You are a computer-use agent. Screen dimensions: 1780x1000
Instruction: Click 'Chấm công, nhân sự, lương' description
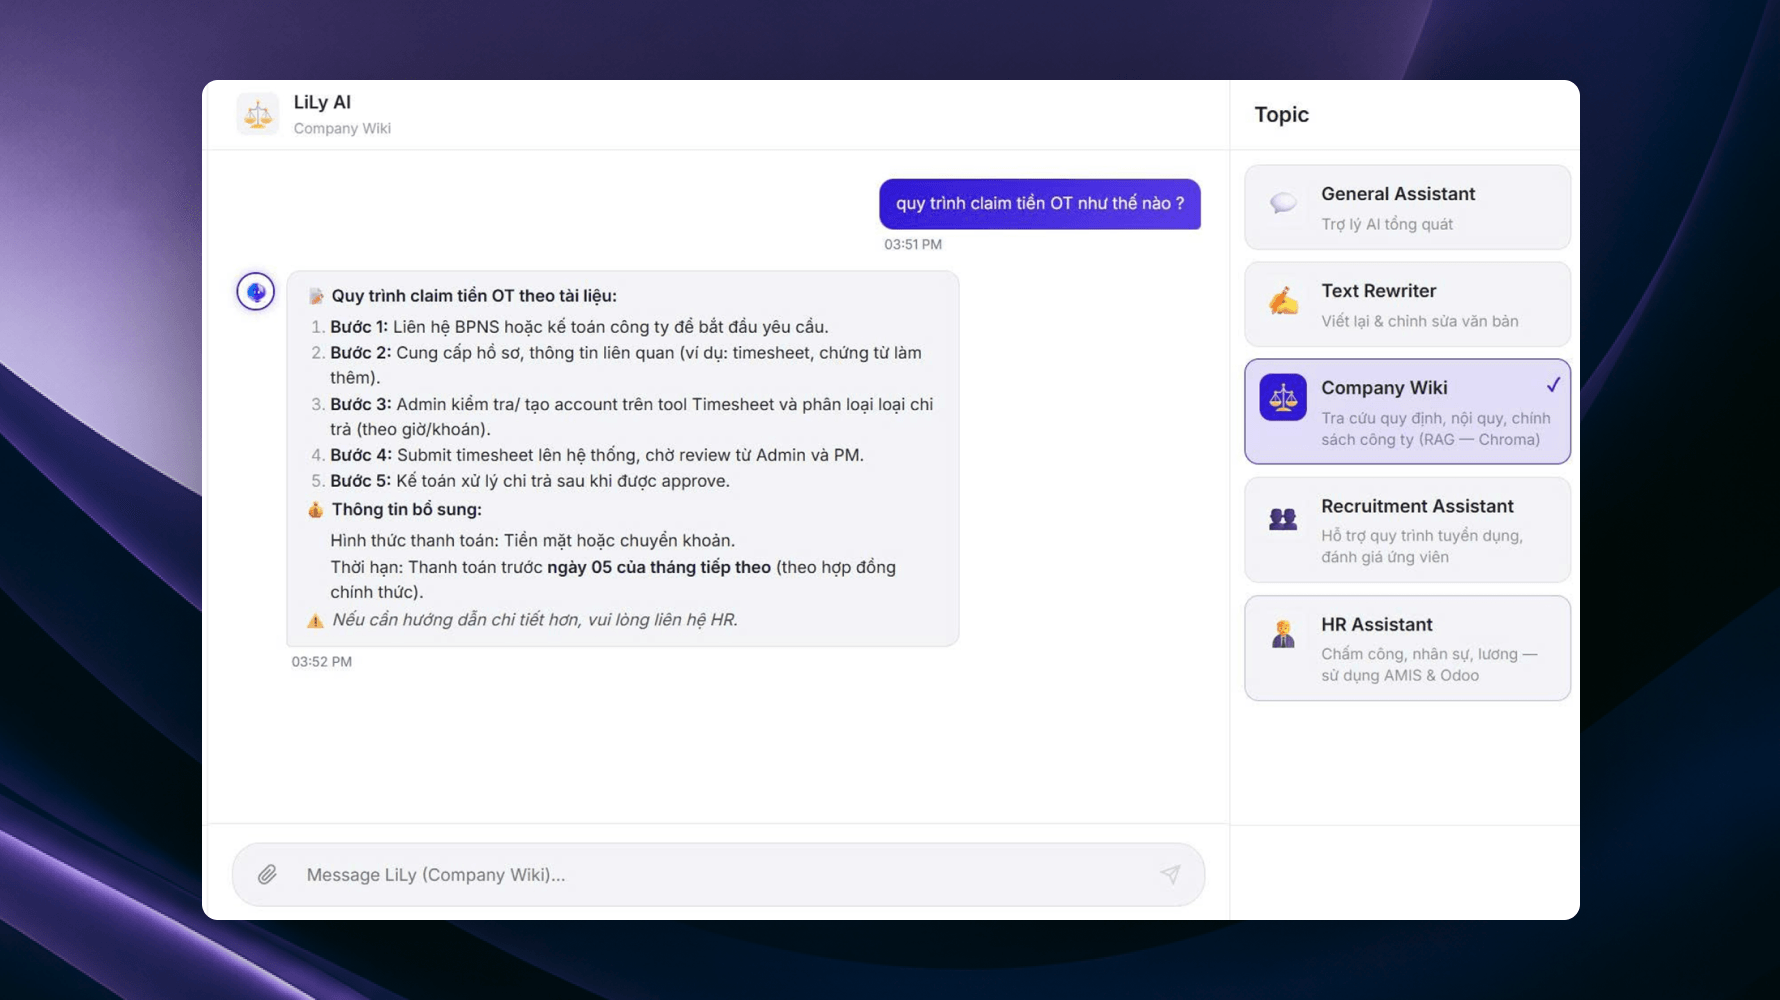click(1429, 664)
